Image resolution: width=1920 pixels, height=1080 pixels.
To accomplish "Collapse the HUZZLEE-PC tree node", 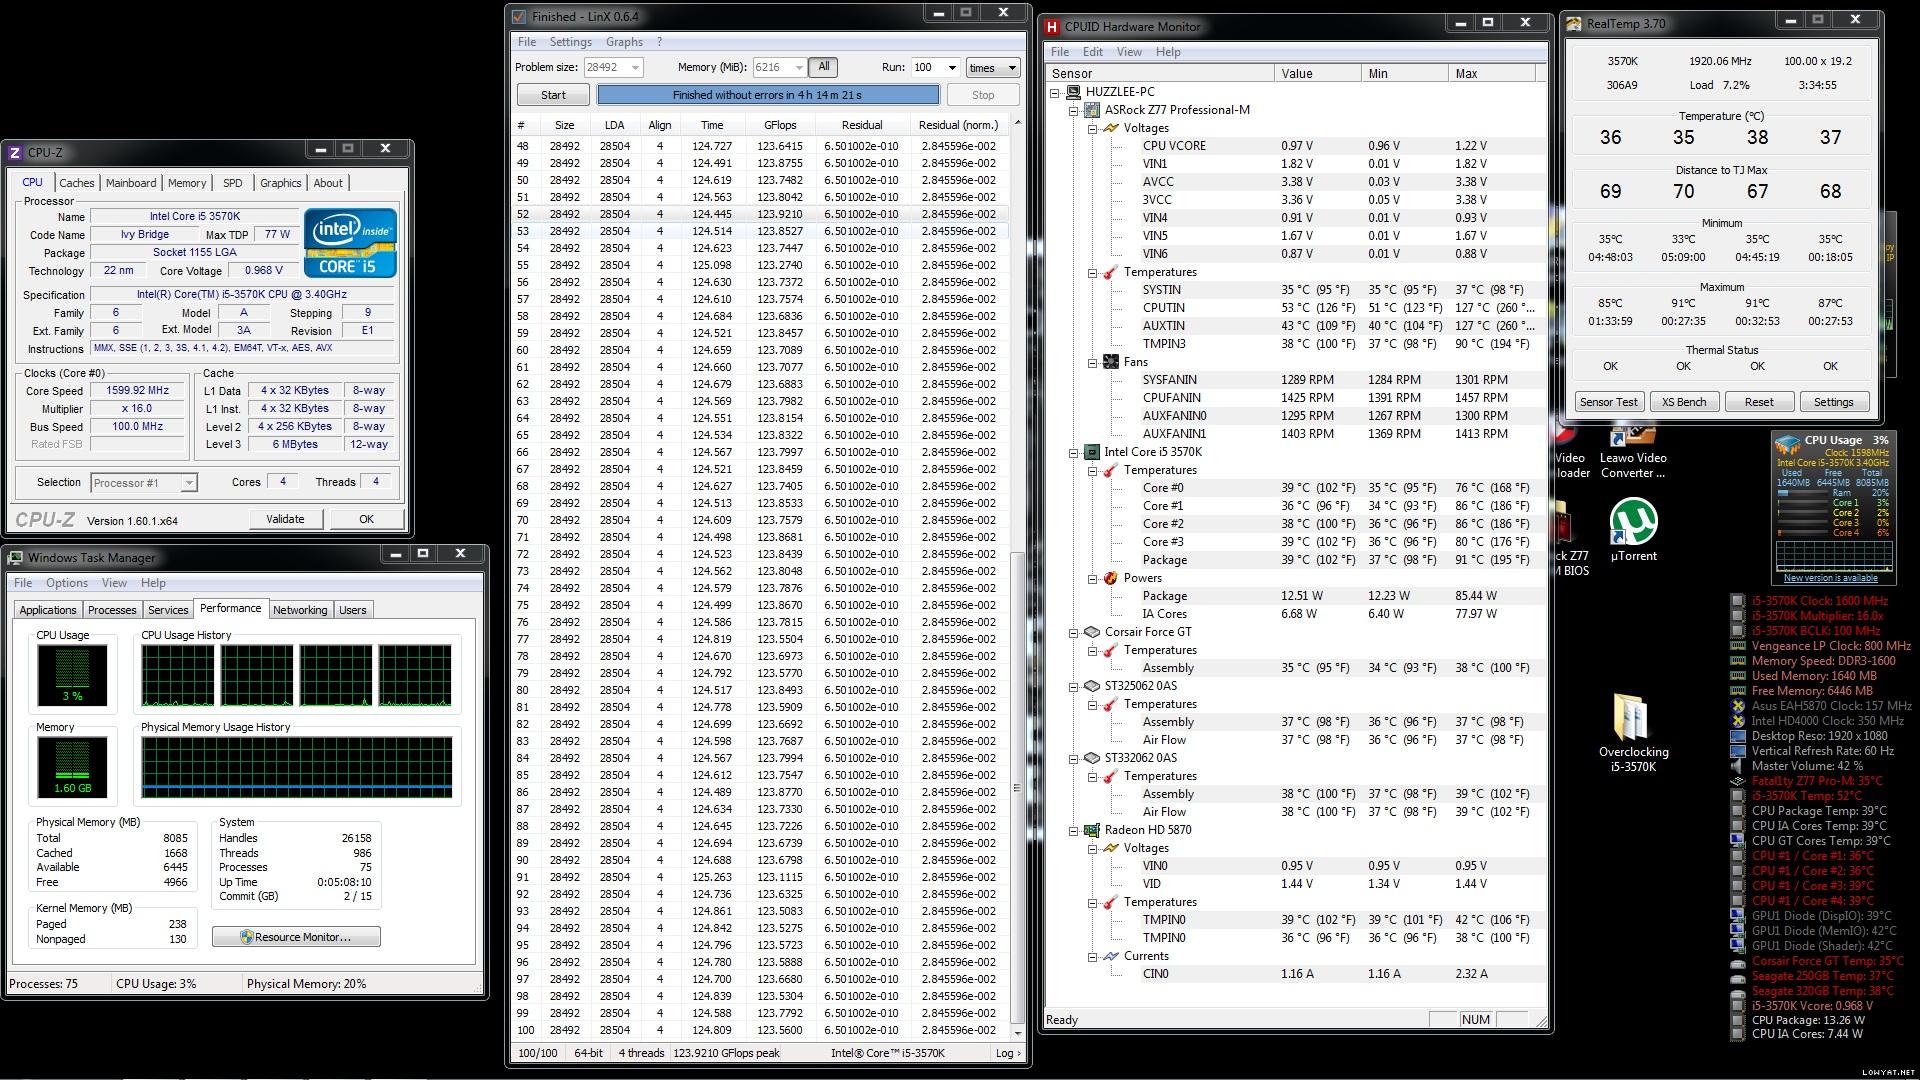I will (1055, 92).
